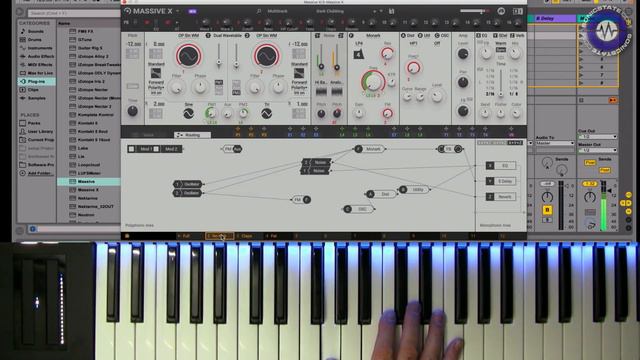
Task: Select Komplete Kontrol in the browser list
Action: [x=89, y=115]
